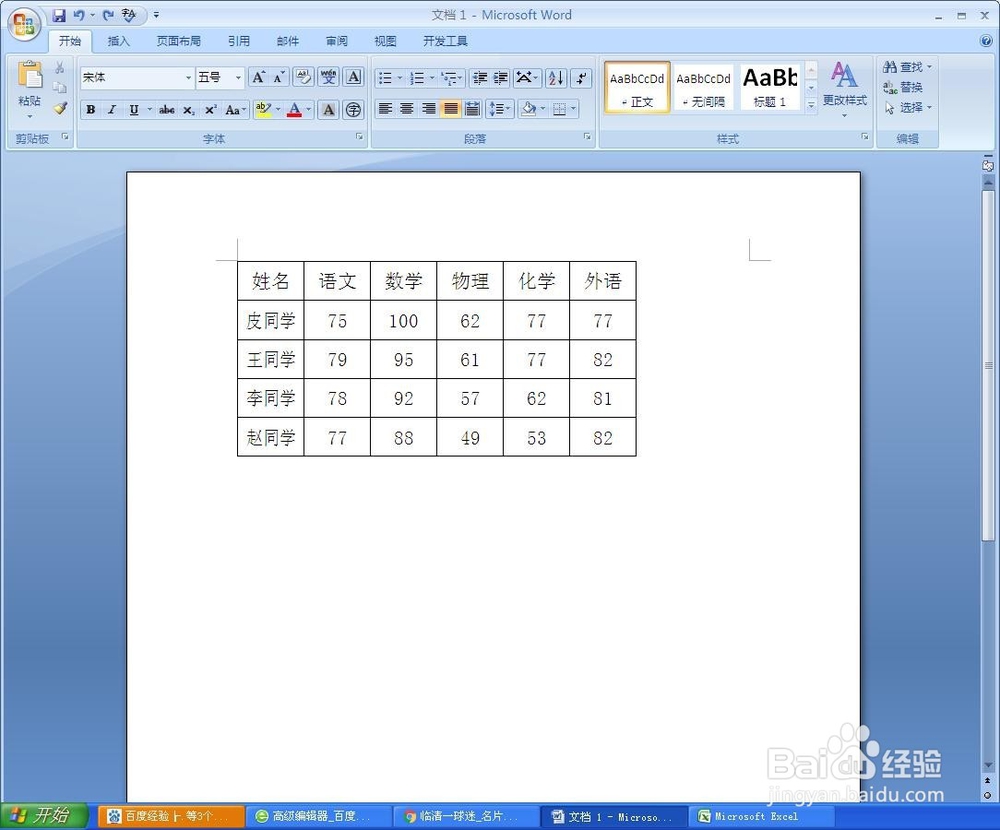Click the Microsoft Excel taskbar button
This screenshot has width=1000, height=830.
click(756, 816)
